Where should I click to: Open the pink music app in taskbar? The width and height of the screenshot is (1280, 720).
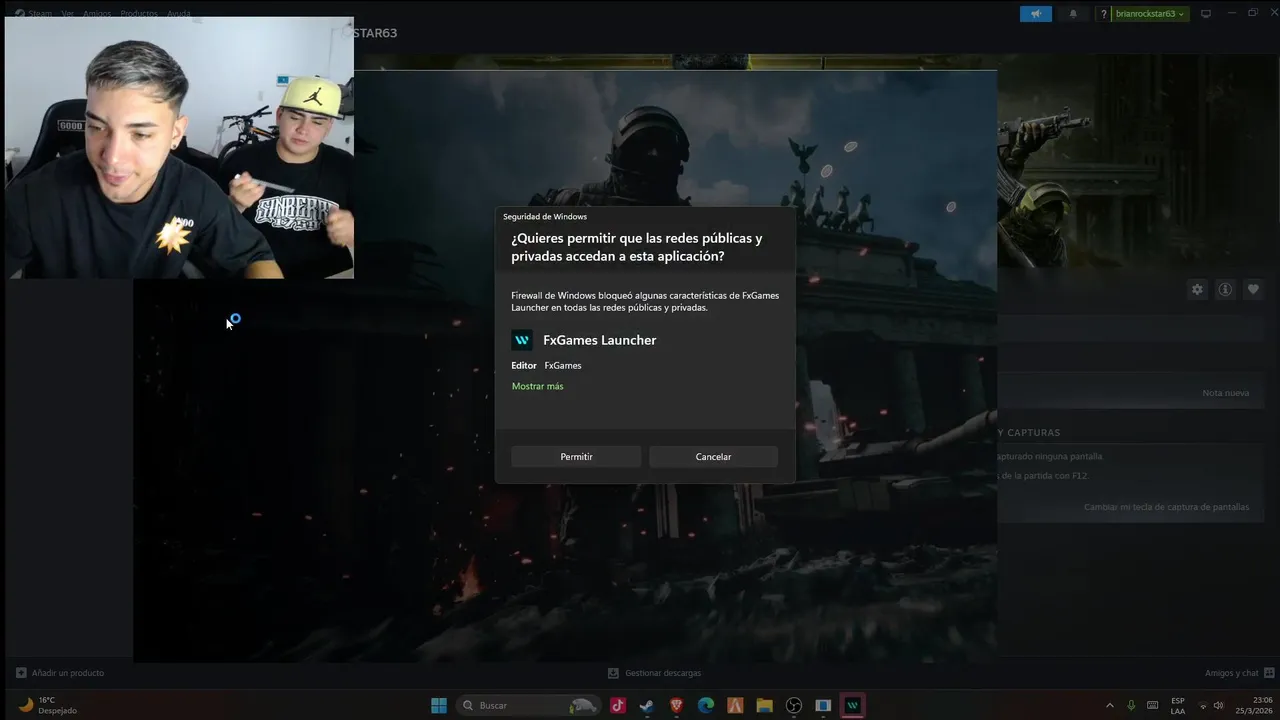(618, 705)
